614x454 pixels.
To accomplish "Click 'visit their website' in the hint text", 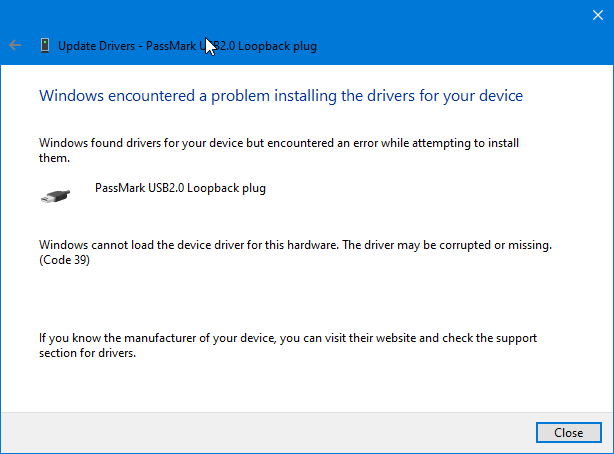I will (370, 338).
